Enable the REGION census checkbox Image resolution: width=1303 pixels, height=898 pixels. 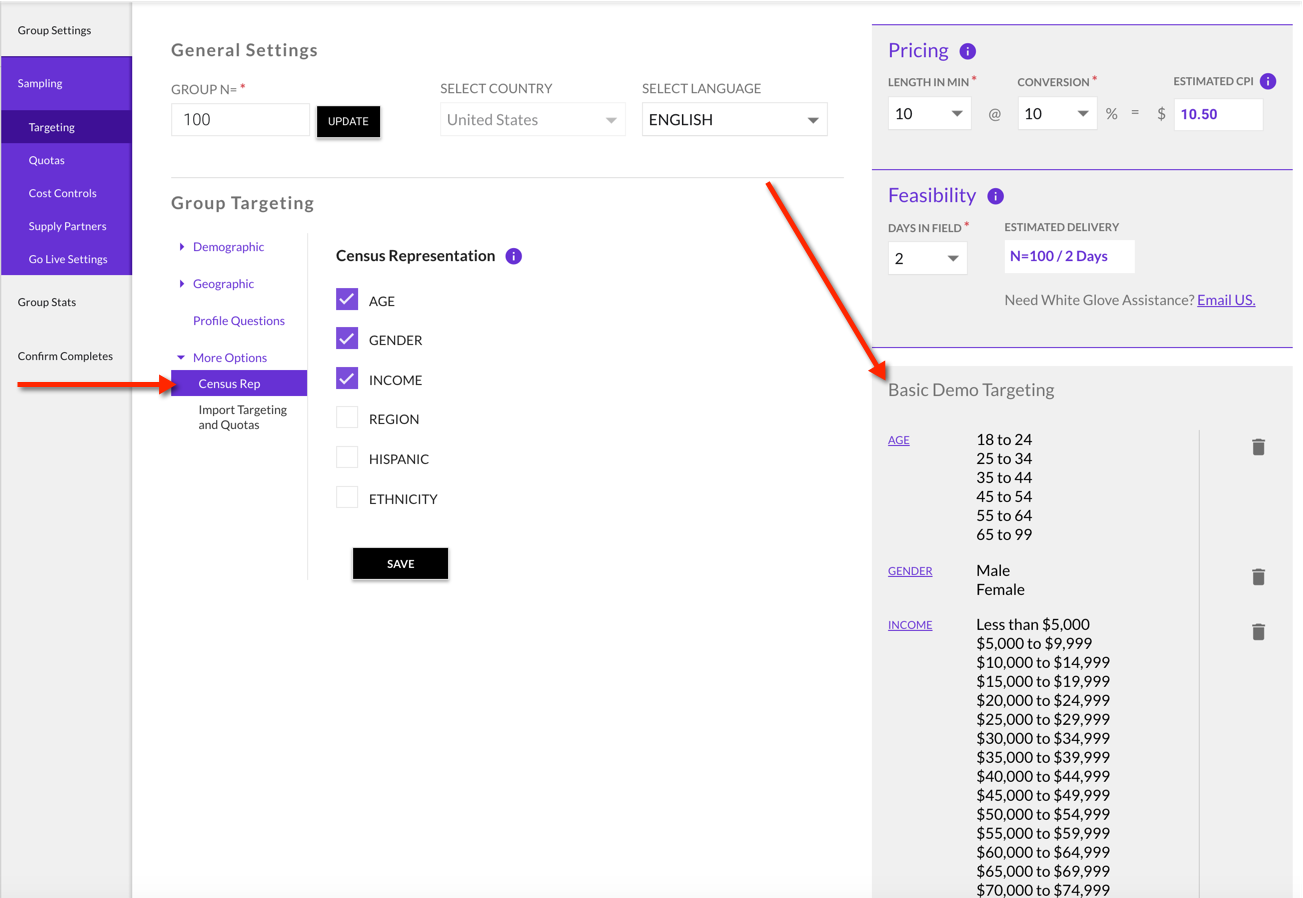click(x=347, y=418)
